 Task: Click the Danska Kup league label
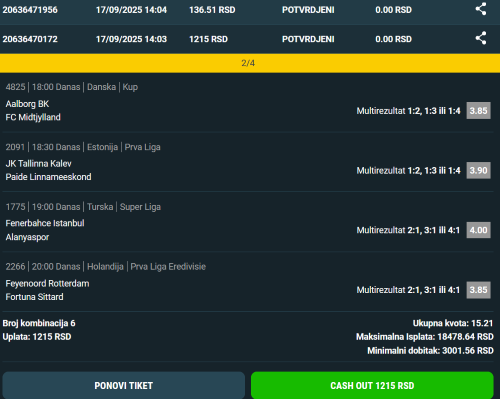coord(112,87)
